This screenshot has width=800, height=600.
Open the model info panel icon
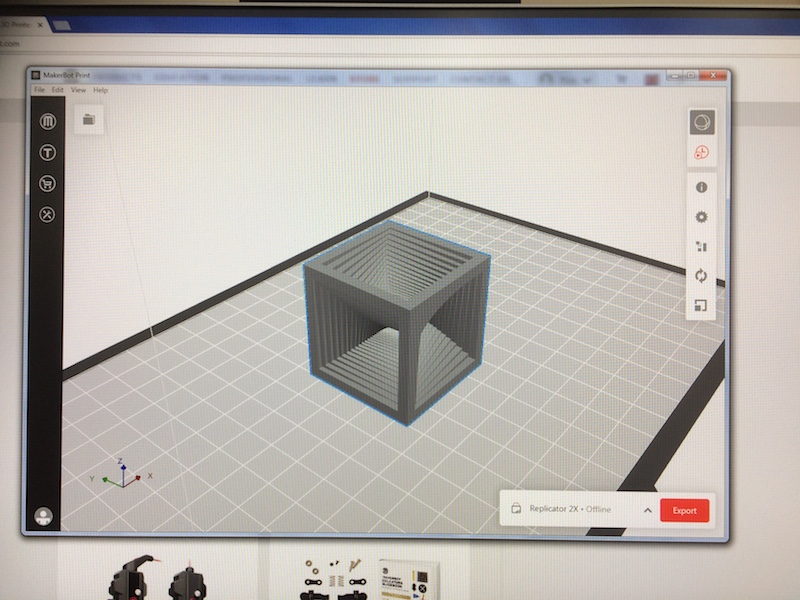click(703, 186)
